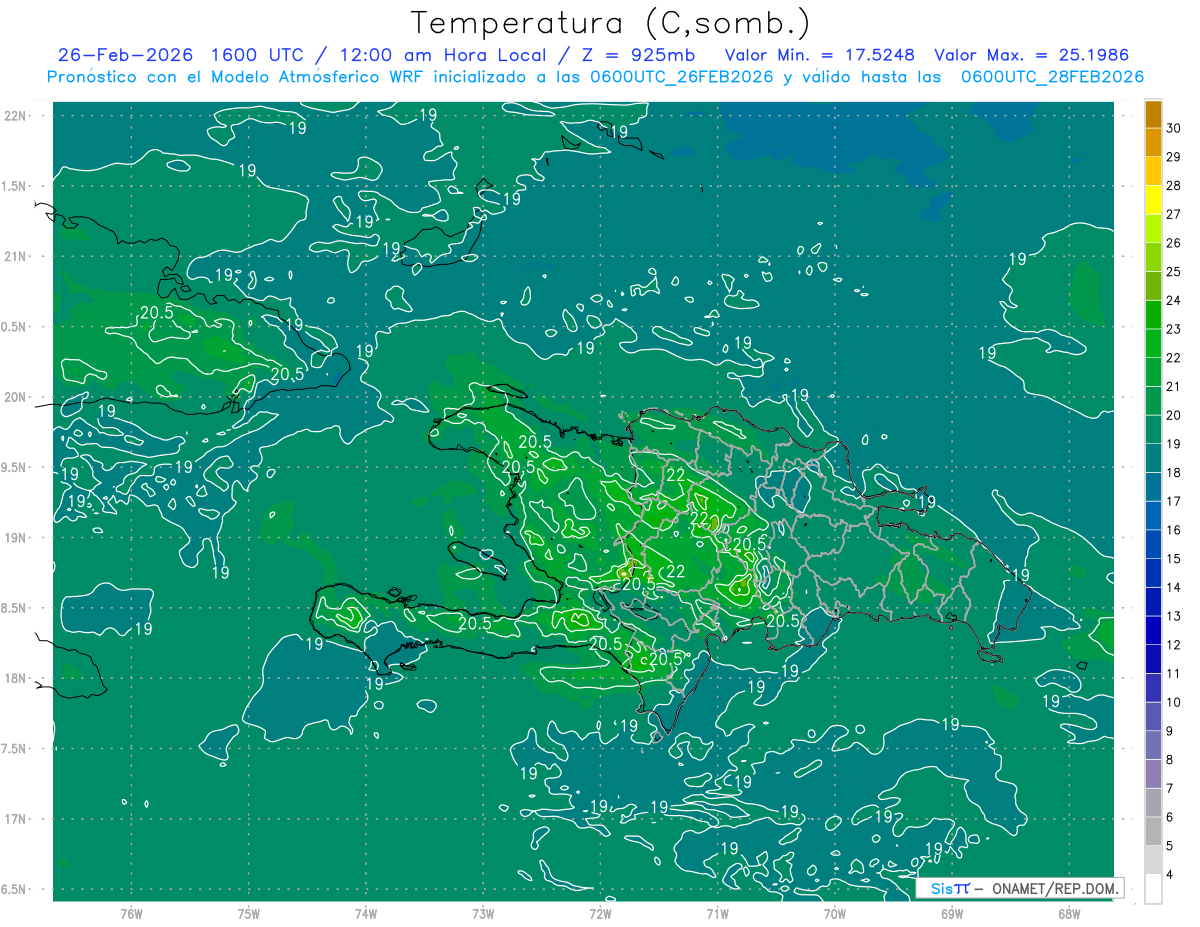The image size is (1200, 927).
Task: Click the title "Temperatura (C,somb.)"
Action: 611,23
